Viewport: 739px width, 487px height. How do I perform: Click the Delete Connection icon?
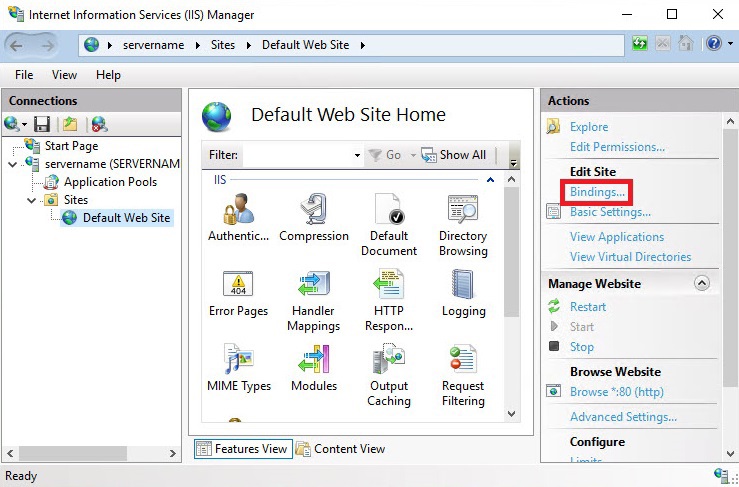99,124
